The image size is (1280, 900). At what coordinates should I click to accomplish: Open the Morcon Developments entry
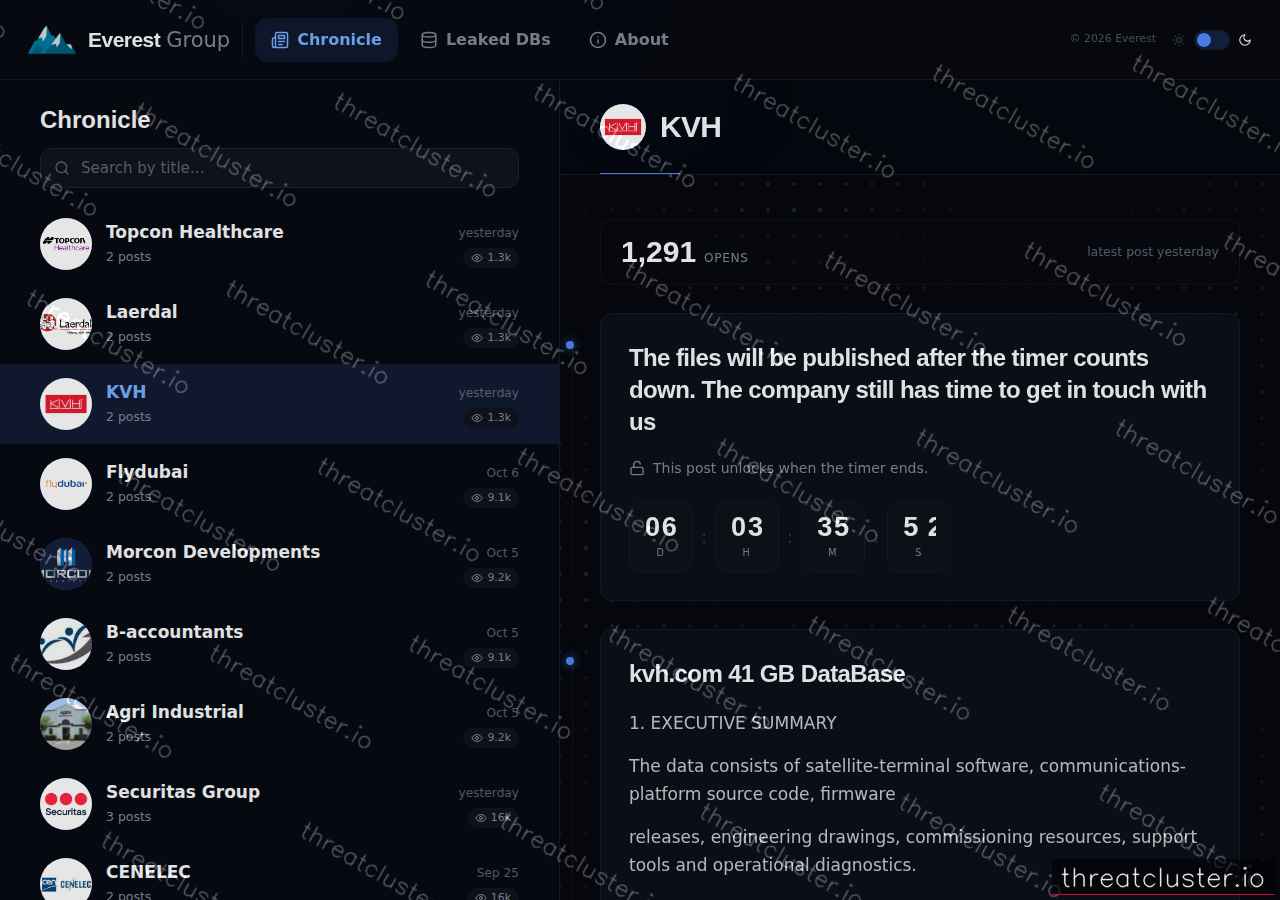[279, 564]
